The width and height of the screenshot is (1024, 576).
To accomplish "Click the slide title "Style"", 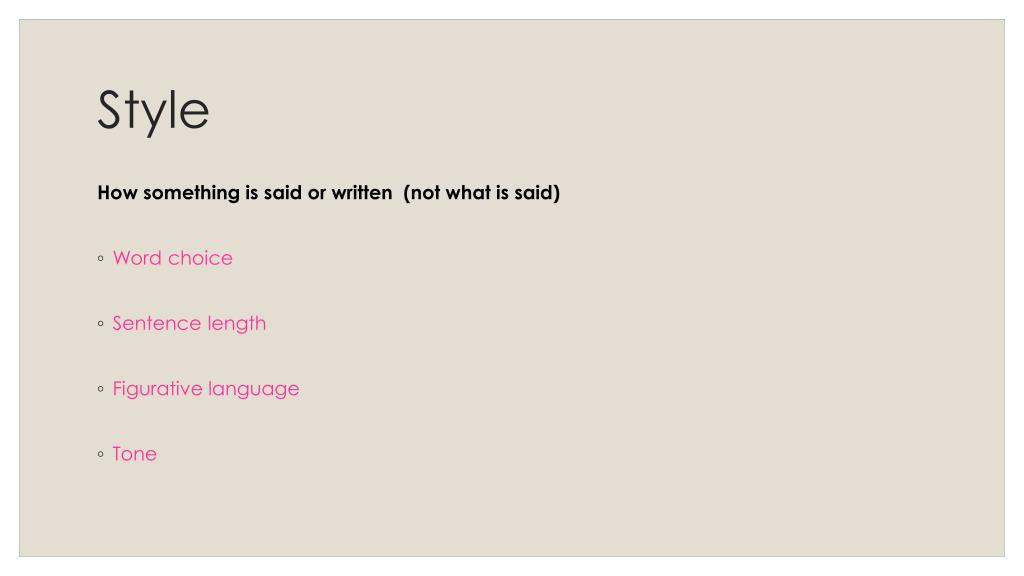I will pos(153,111).
